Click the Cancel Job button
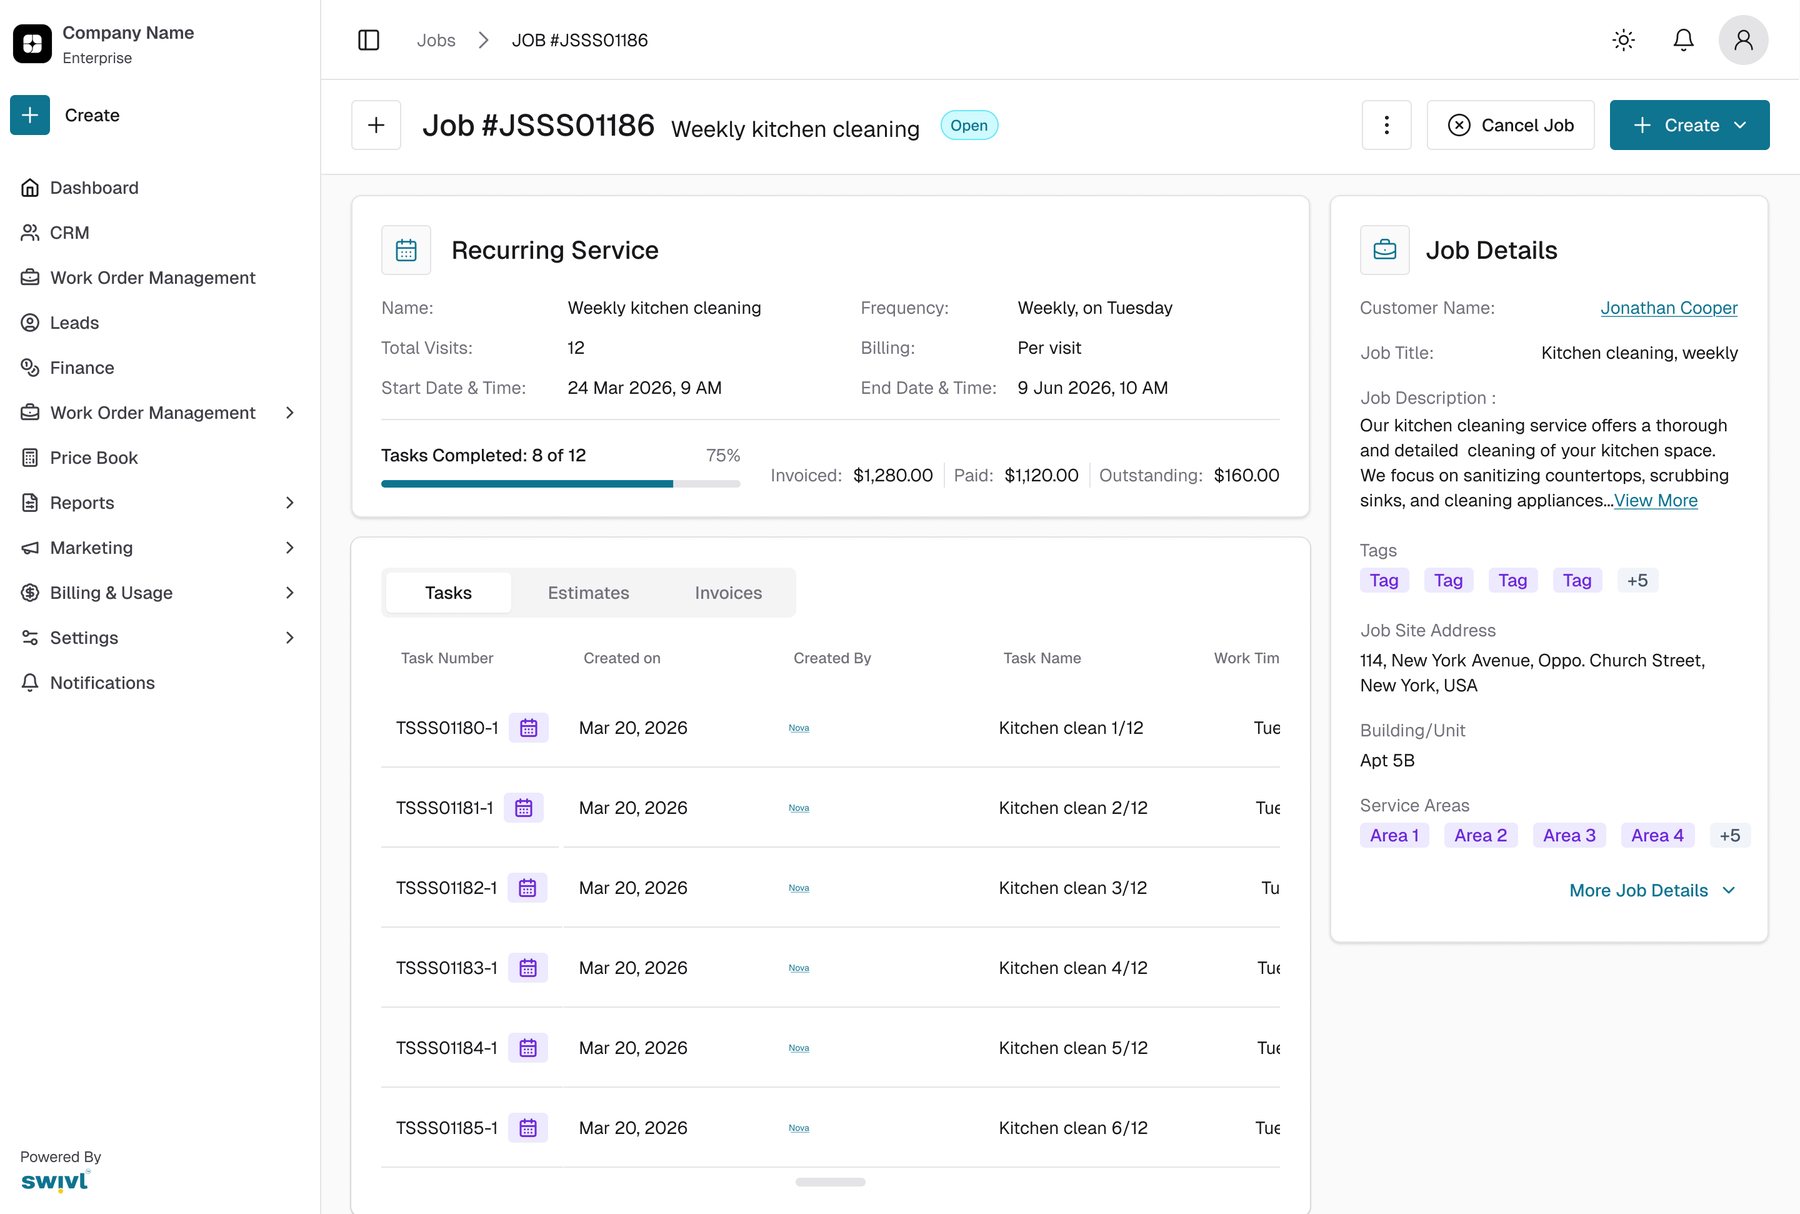The height and width of the screenshot is (1214, 1800). (x=1510, y=125)
